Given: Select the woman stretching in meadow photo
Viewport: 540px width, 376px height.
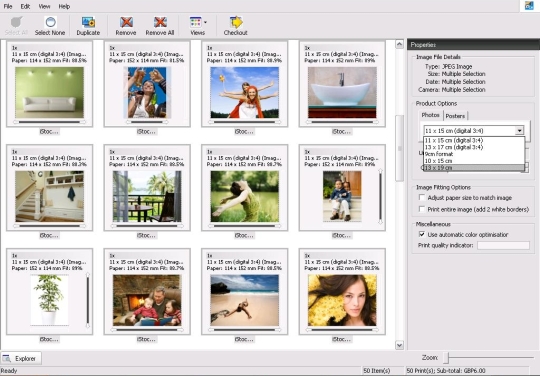Looking at the screenshot, I should click(245, 197).
